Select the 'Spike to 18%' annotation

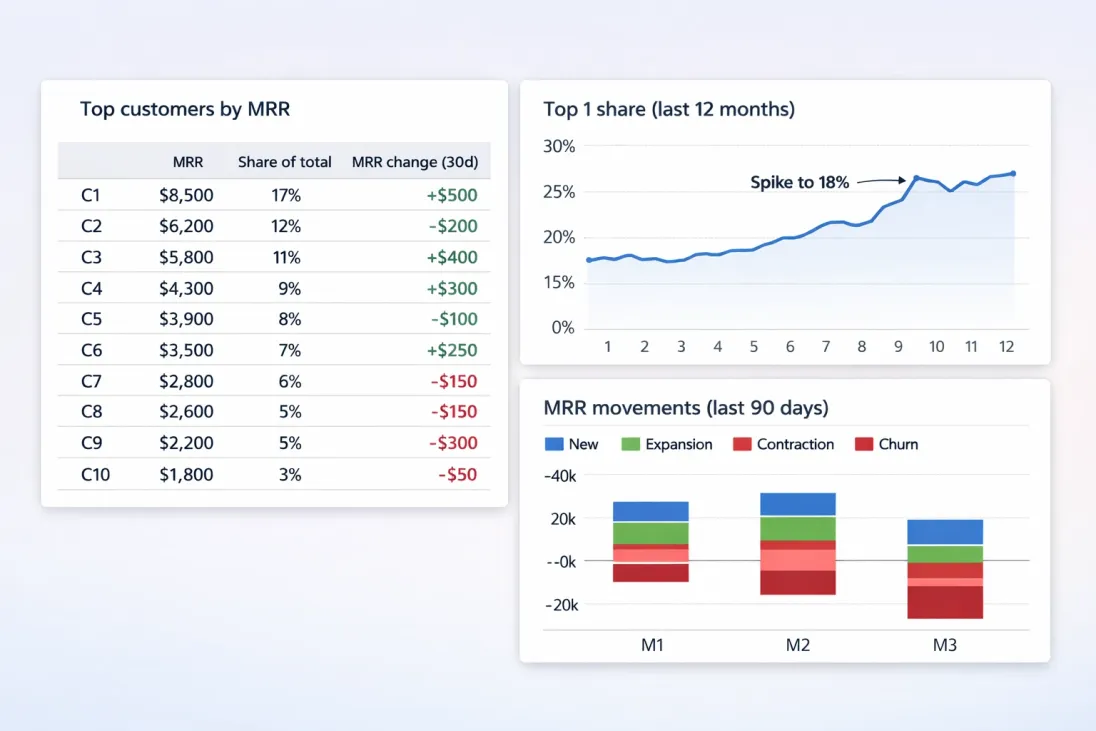800,182
